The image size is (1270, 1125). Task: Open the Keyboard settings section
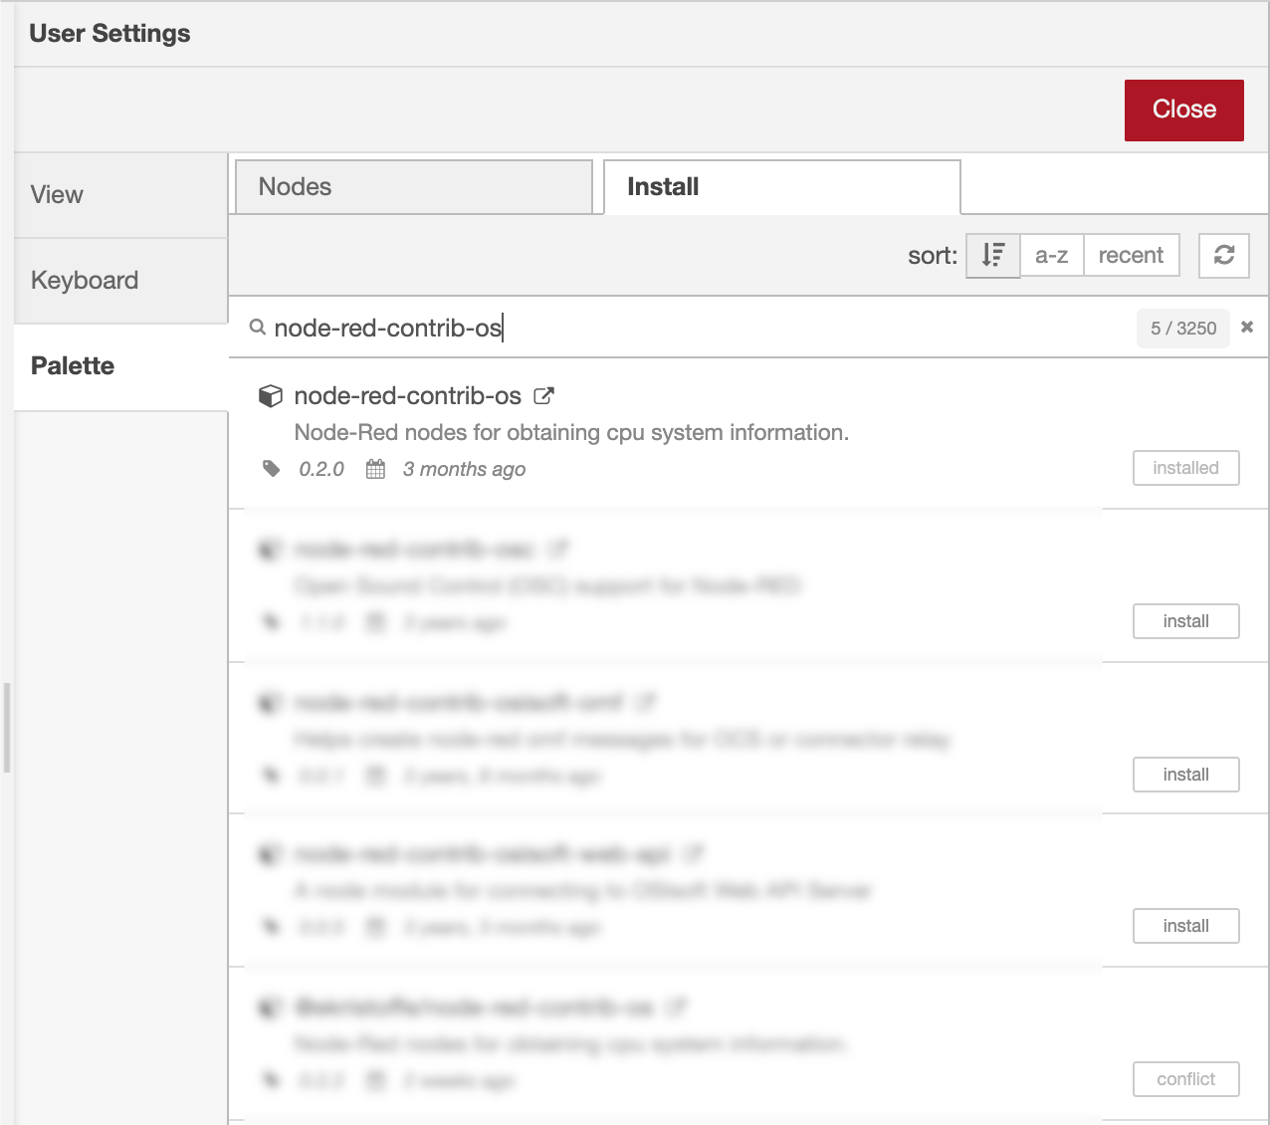coord(121,280)
